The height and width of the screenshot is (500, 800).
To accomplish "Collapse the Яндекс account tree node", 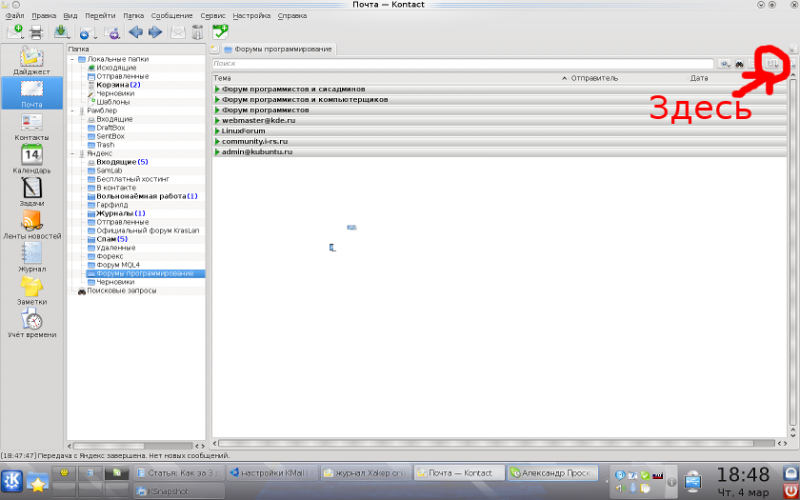I will coord(72,154).
